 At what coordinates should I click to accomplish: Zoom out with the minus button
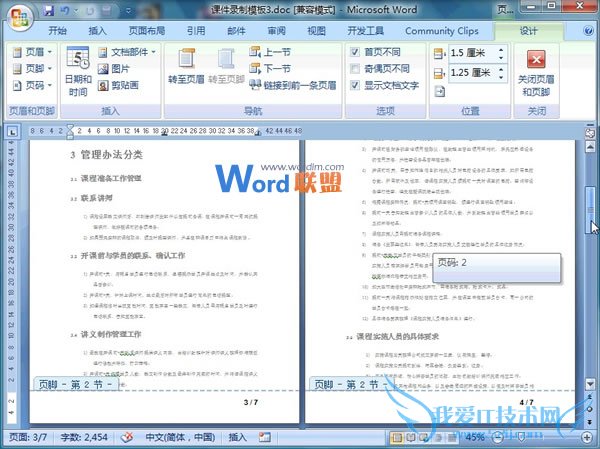pyautogui.click(x=497, y=437)
